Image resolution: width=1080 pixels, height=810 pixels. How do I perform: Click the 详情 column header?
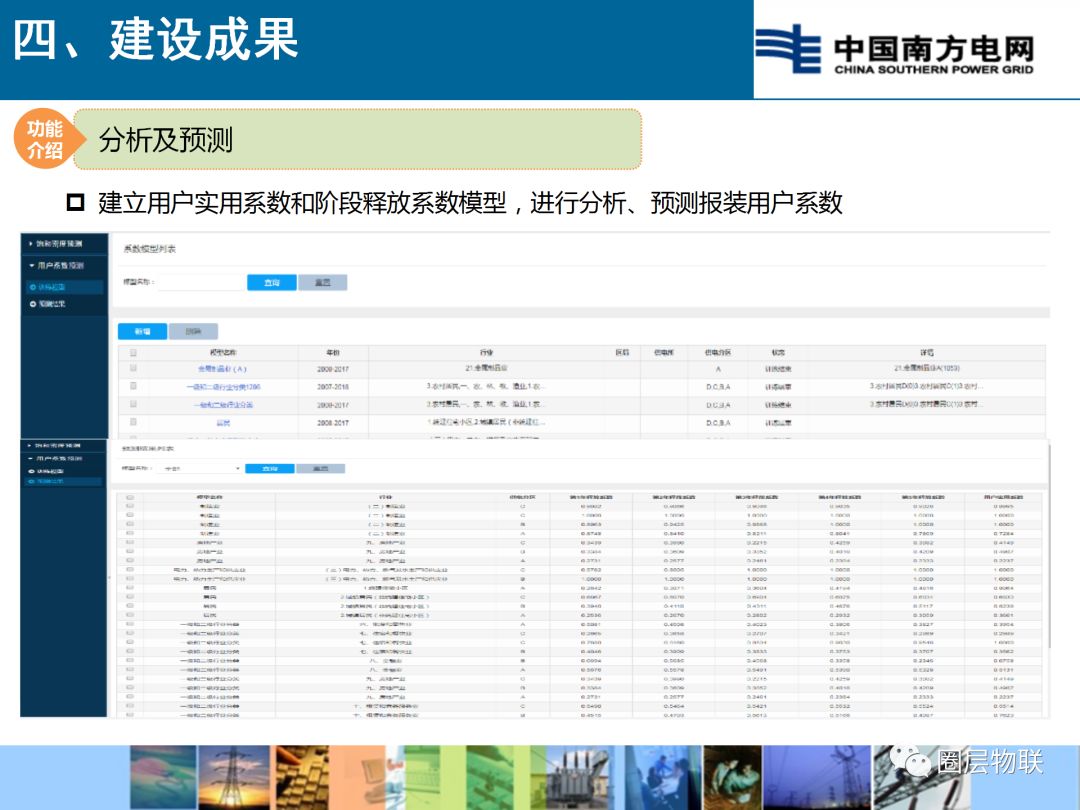pyautogui.click(x=926, y=353)
